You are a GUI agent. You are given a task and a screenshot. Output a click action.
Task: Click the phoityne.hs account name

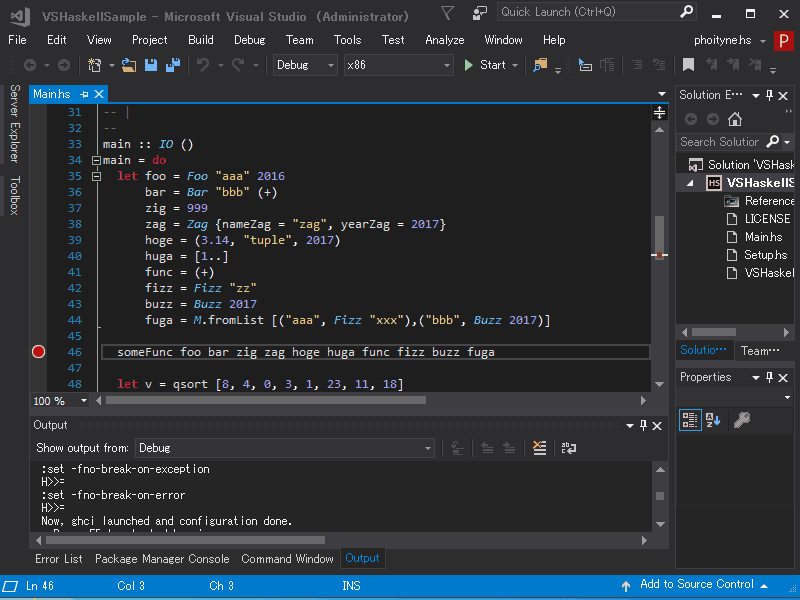point(722,40)
